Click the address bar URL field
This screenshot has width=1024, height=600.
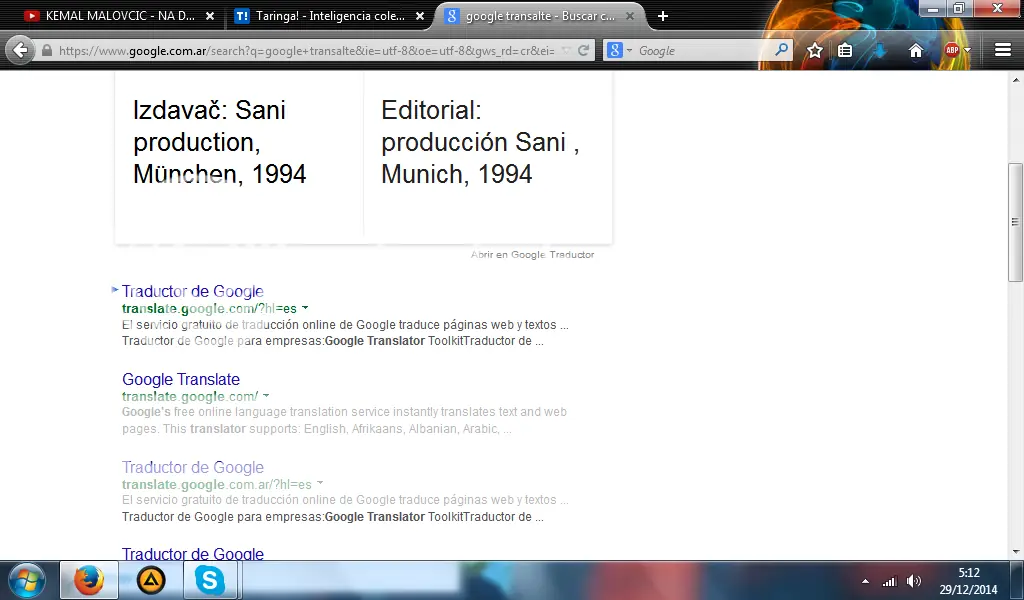[305, 50]
